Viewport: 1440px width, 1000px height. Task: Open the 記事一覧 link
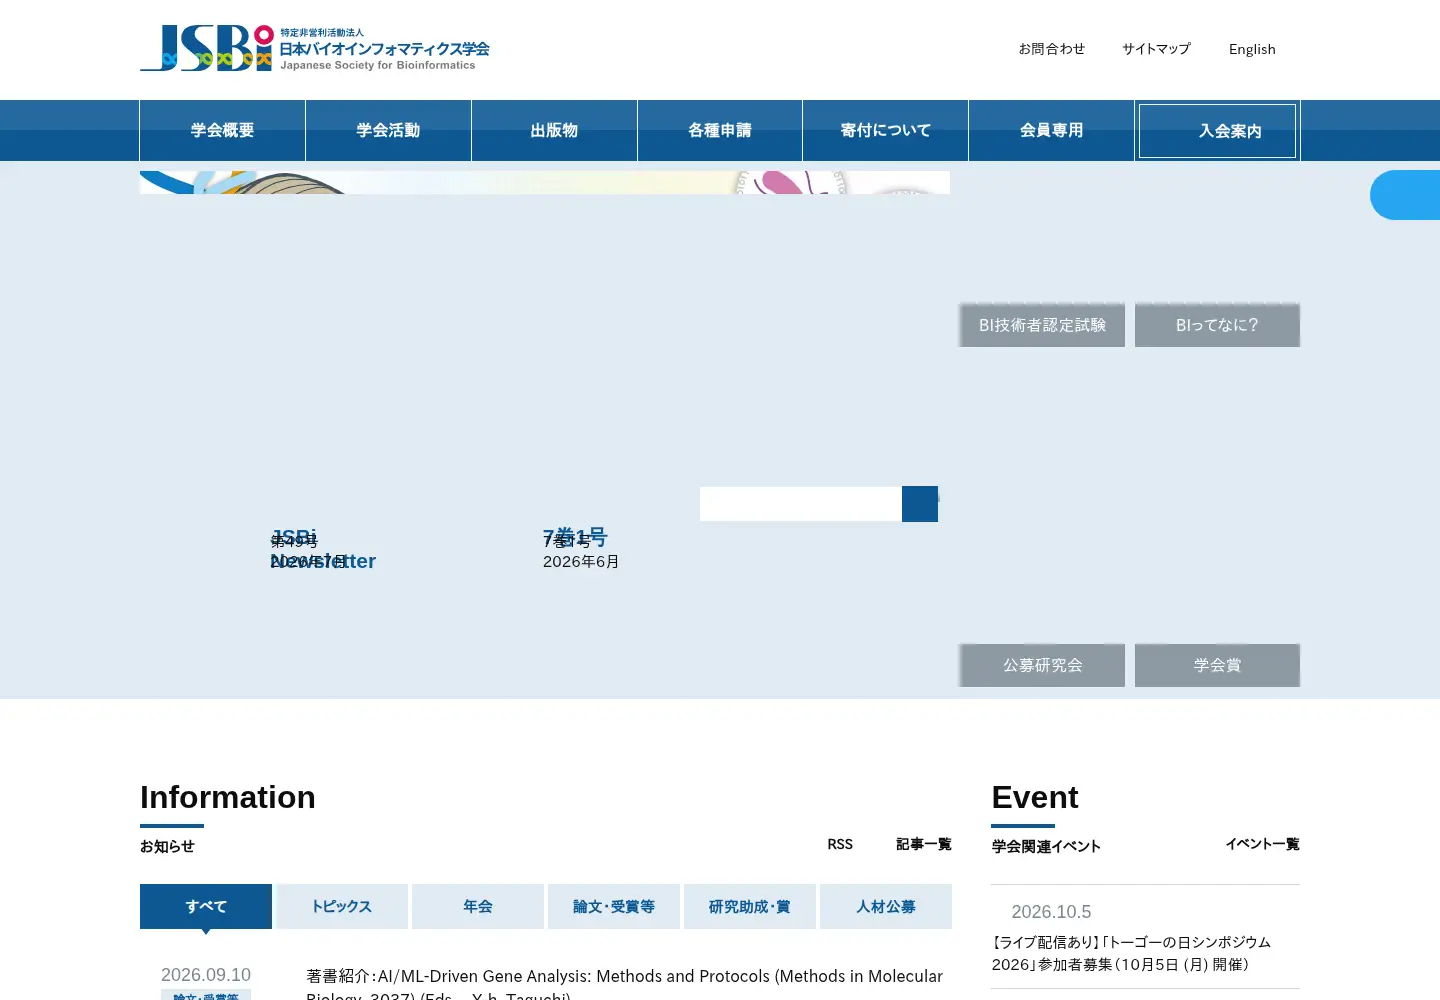[924, 844]
